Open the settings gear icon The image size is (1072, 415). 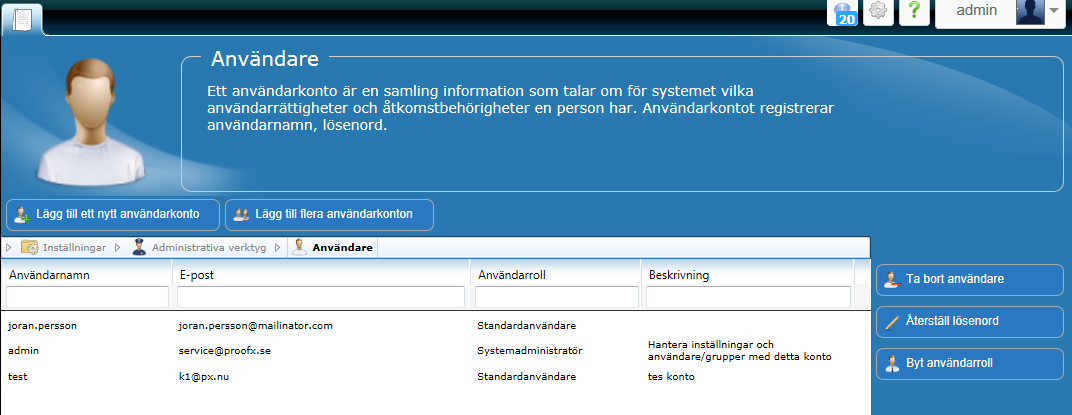[878, 13]
